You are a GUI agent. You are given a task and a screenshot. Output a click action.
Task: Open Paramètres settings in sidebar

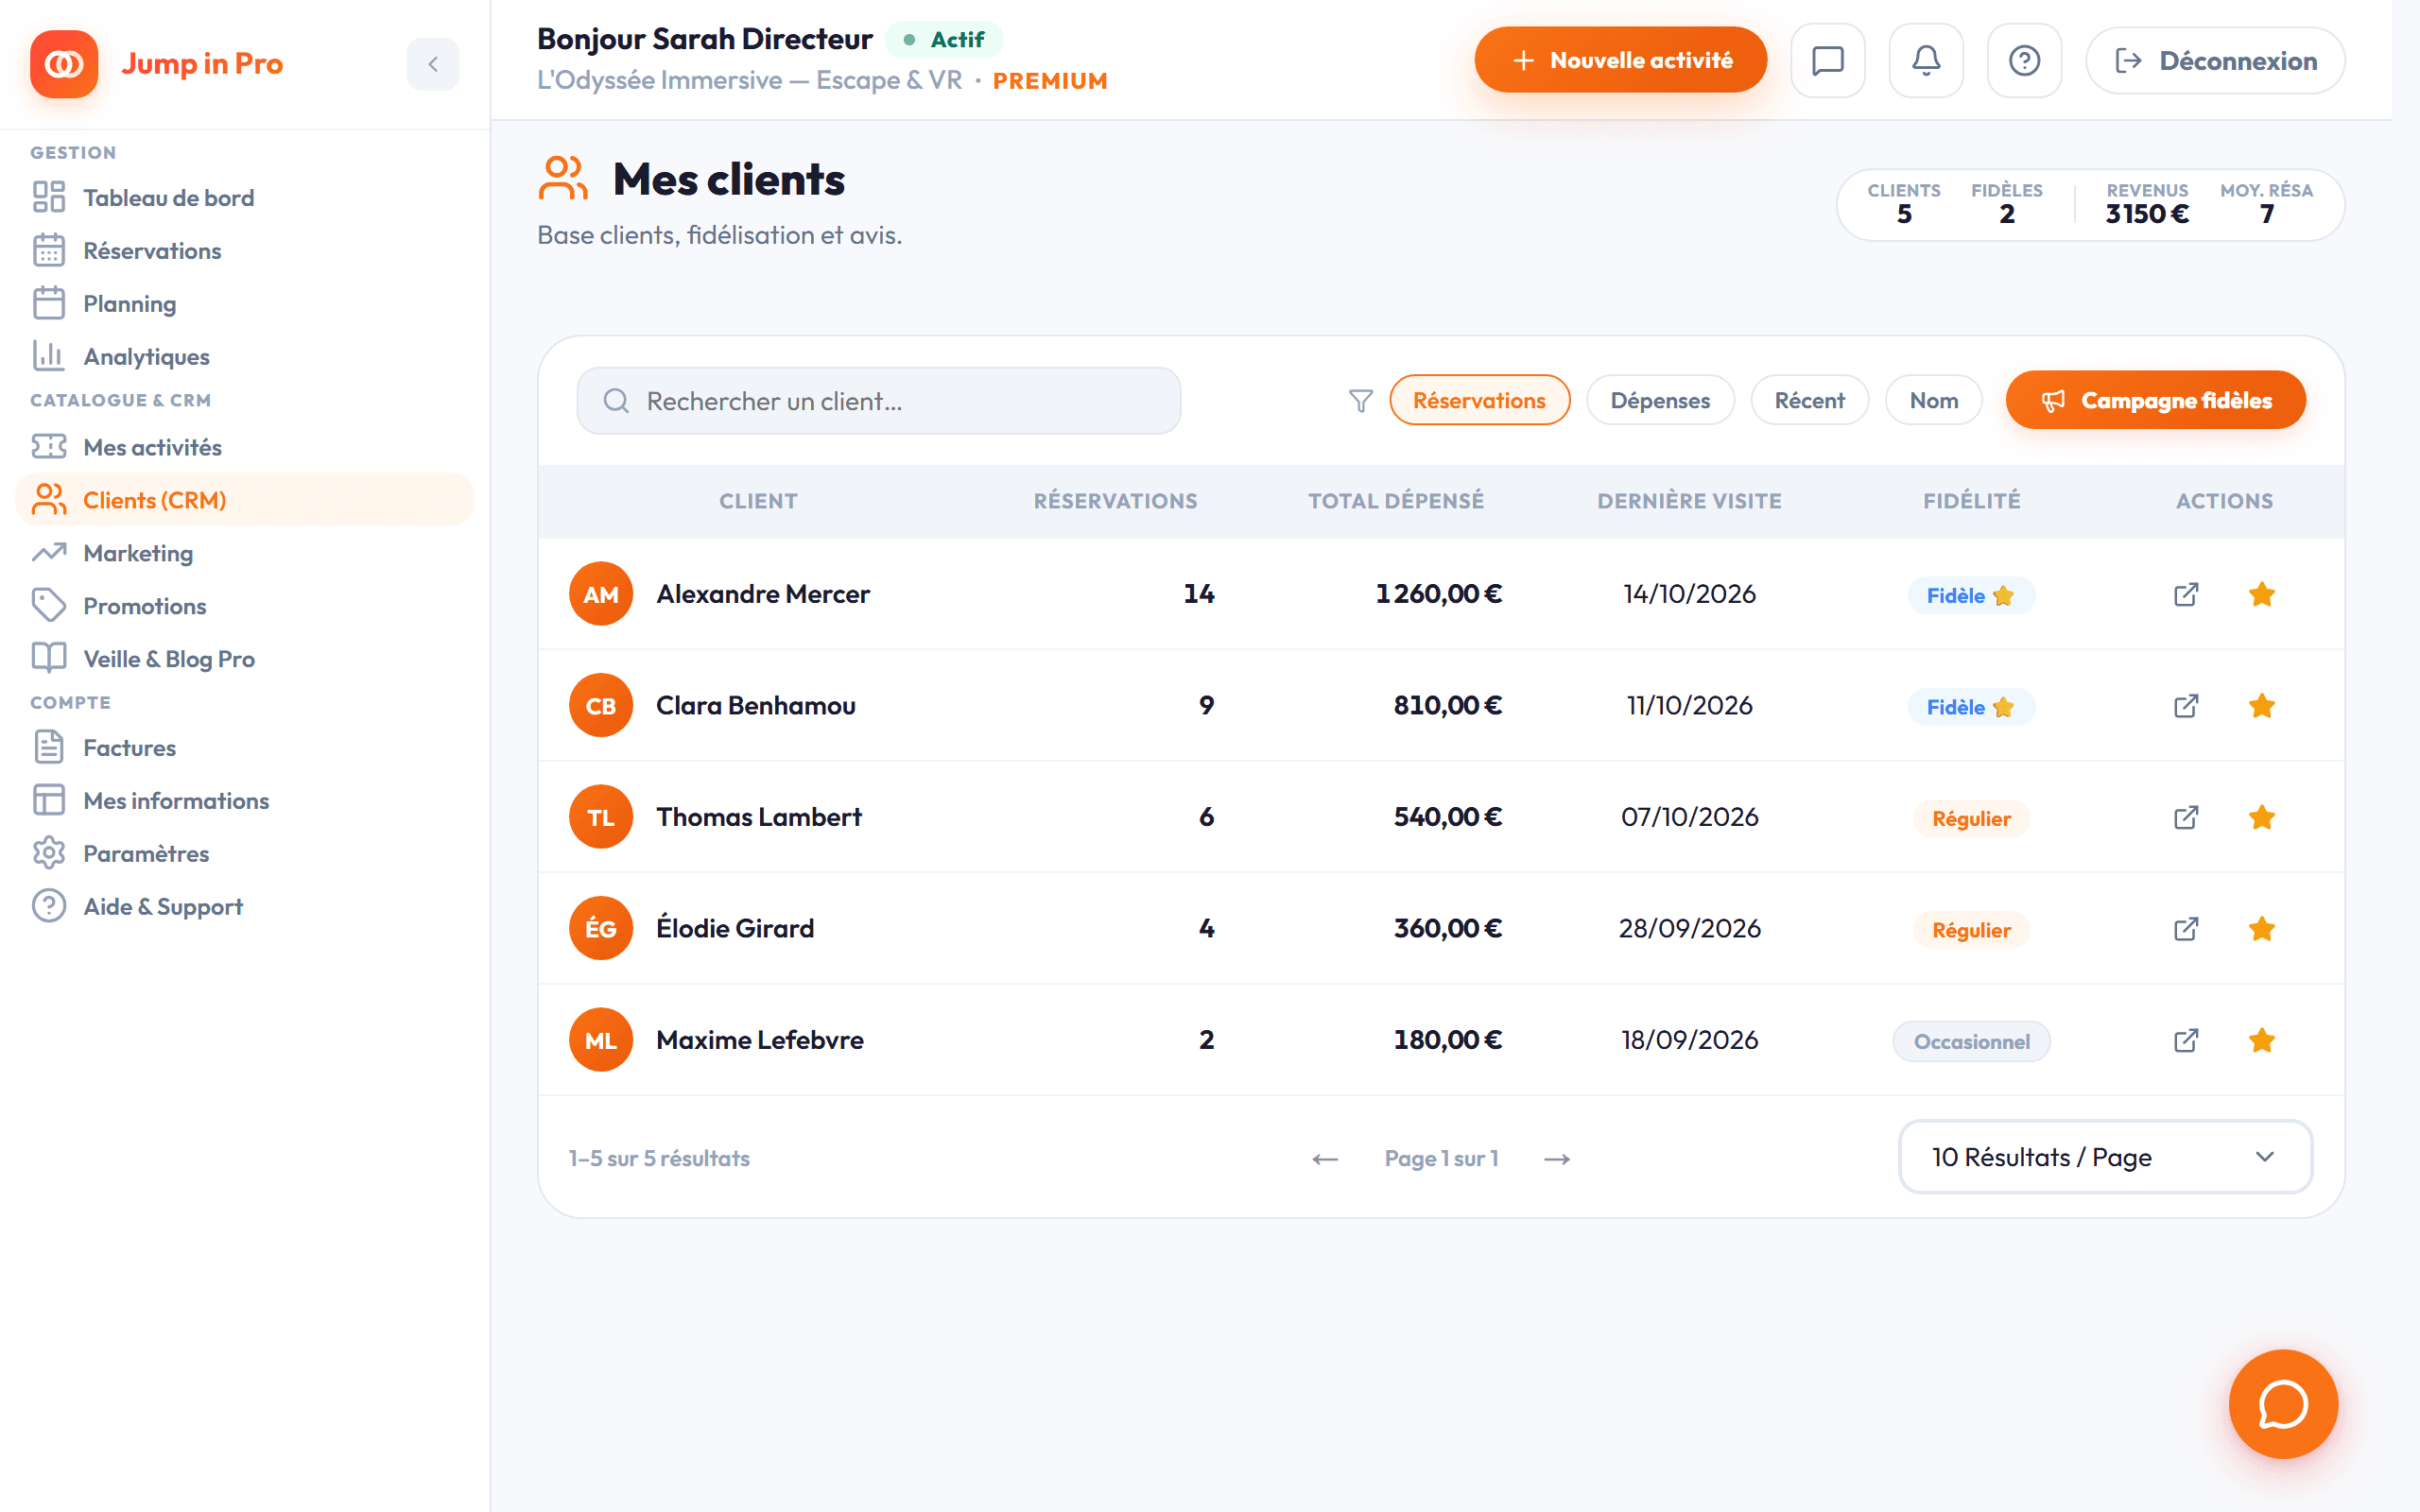coord(245,854)
